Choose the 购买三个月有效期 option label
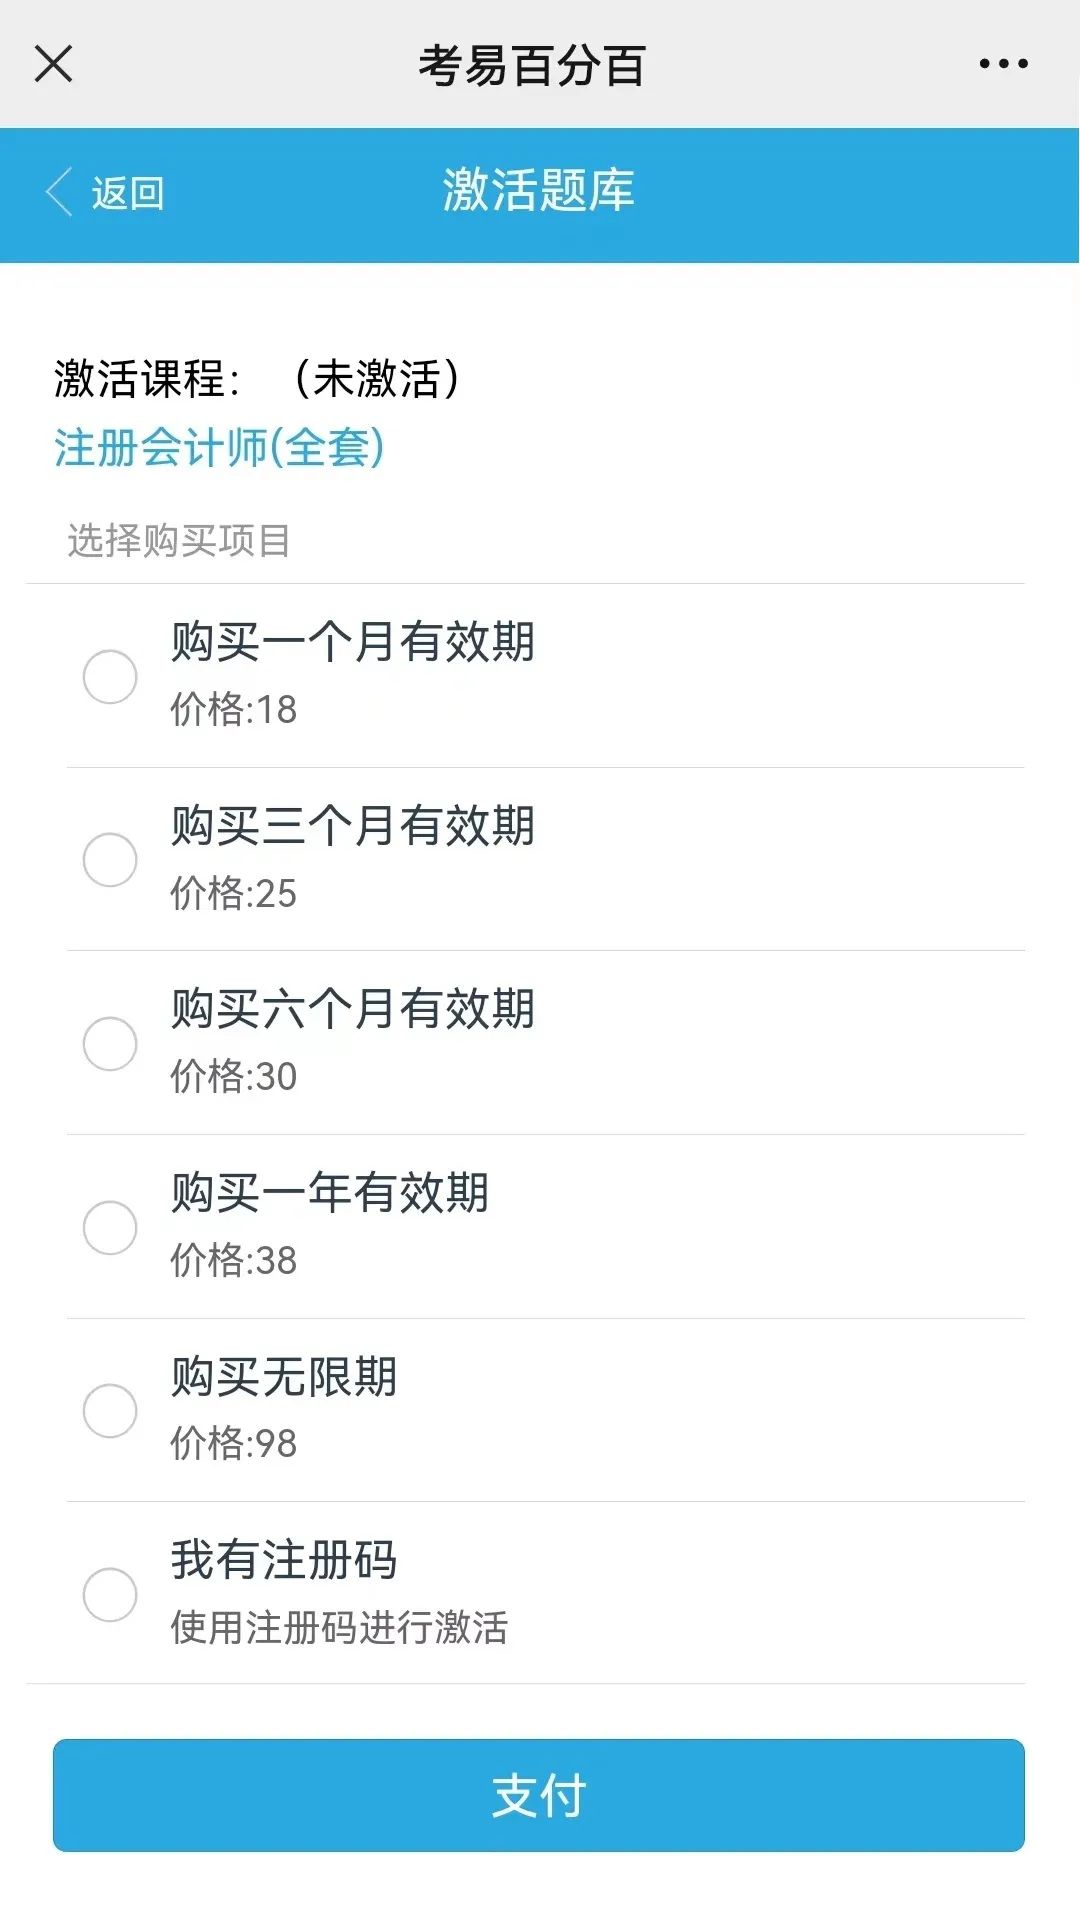Image resolution: width=1080 pixels, height=1928 pixels. pos(353,826)
